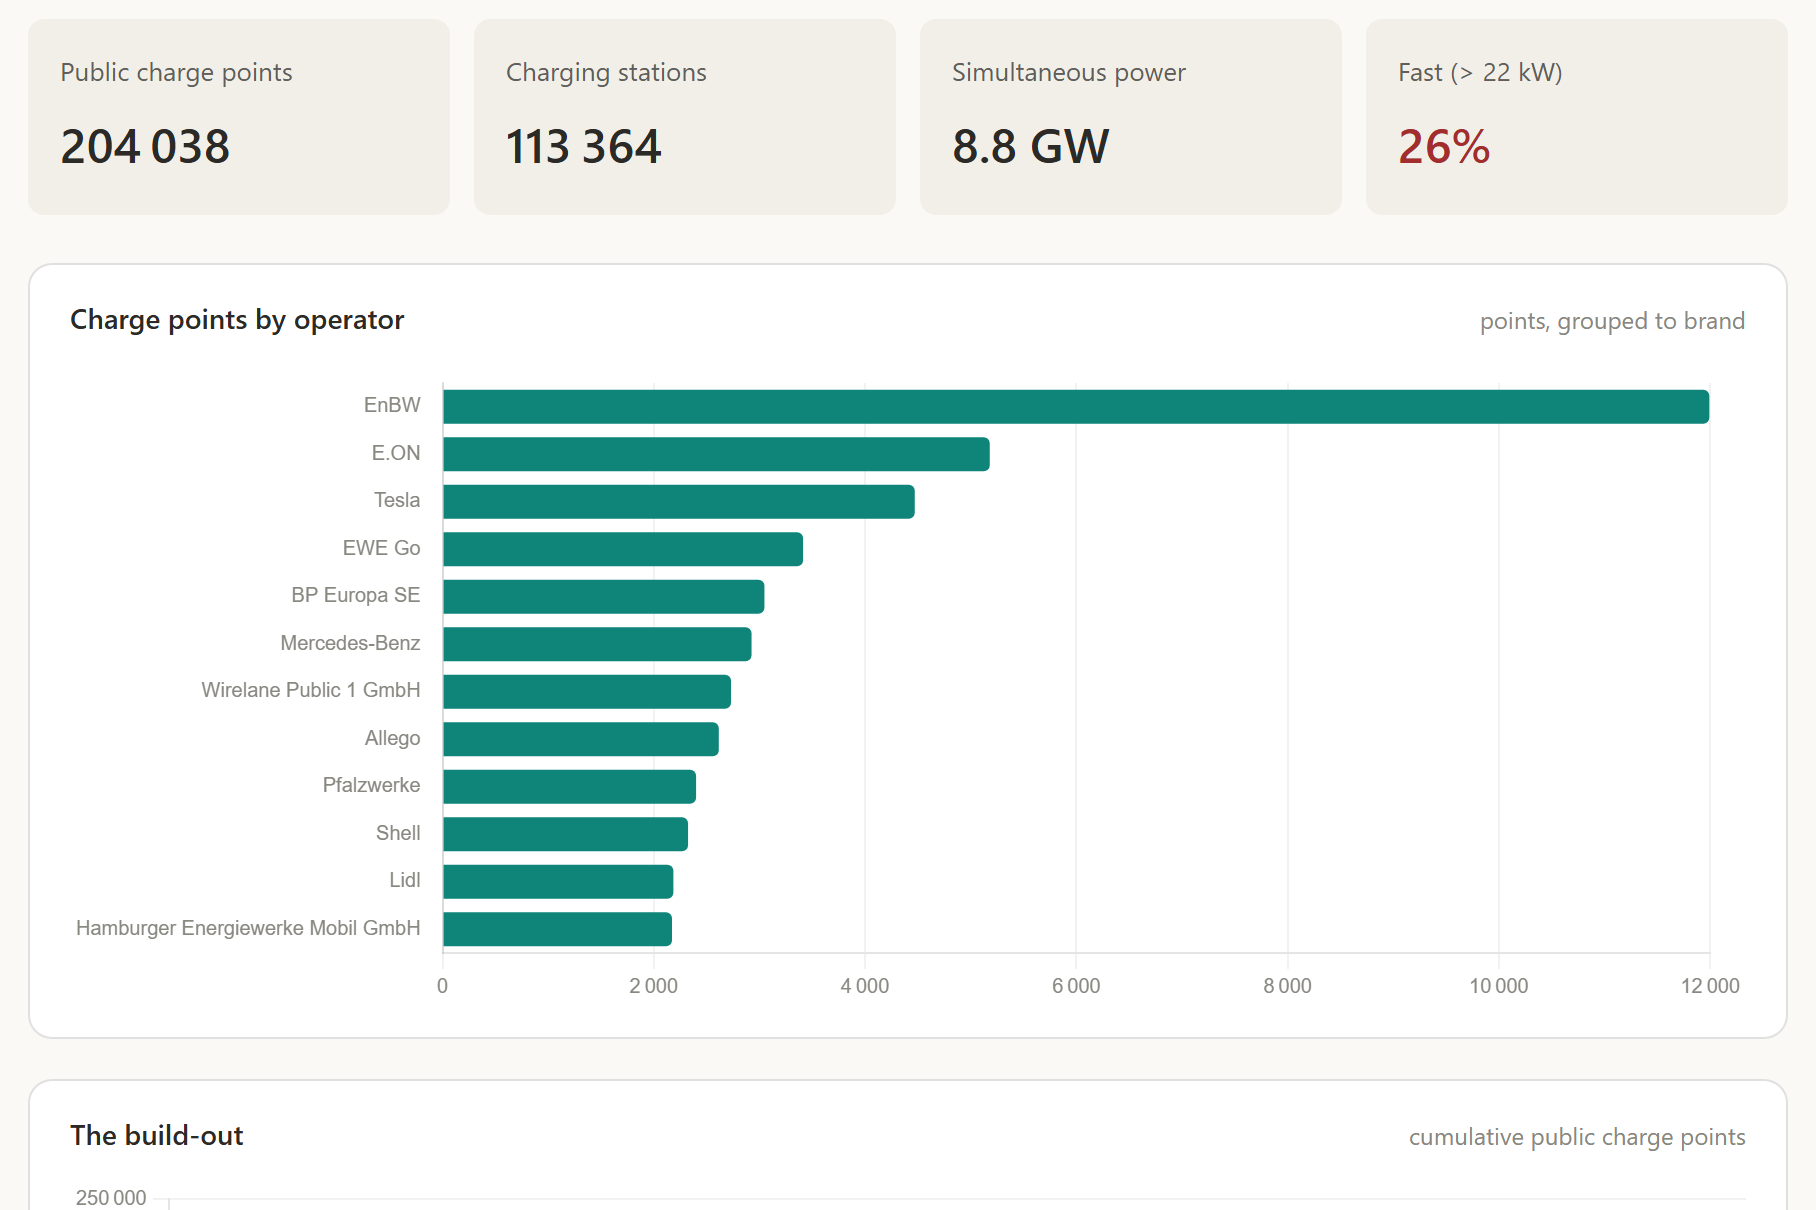Screen dimensions: 1816x1210
Task: Click the Pfalzwerke bar
Action: coord(569,787)
